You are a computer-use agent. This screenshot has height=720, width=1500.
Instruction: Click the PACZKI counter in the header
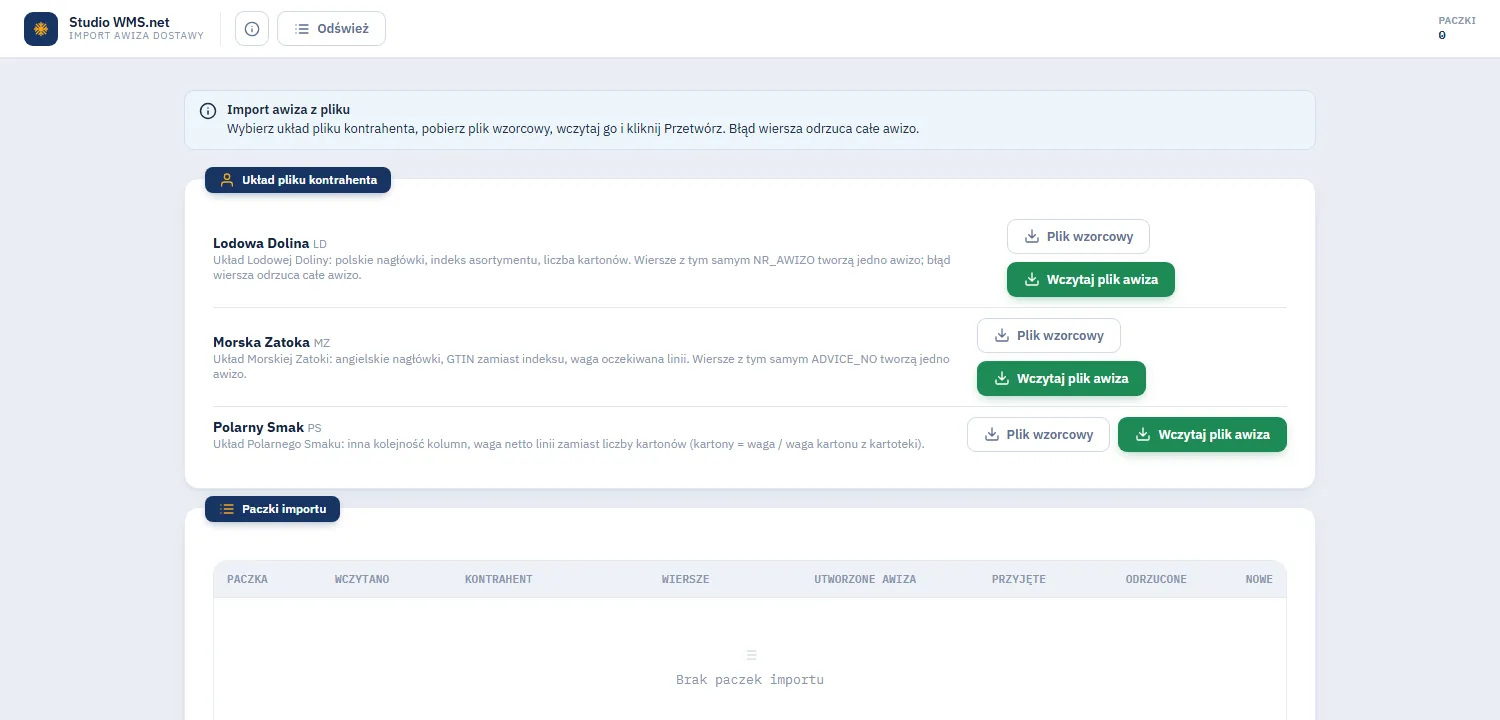click(1456, 28)
